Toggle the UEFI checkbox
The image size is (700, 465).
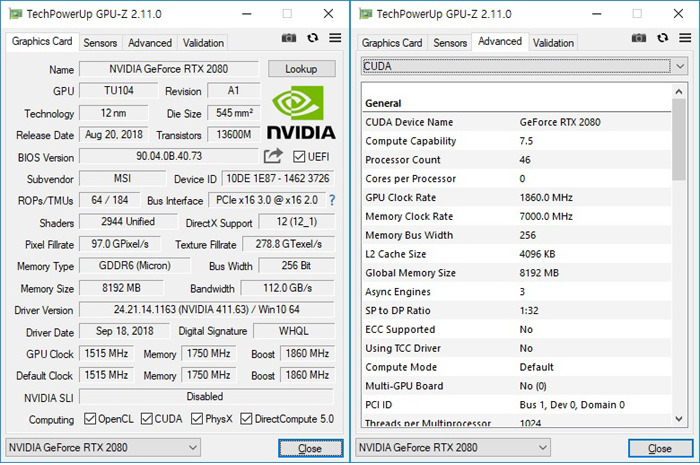299,157
